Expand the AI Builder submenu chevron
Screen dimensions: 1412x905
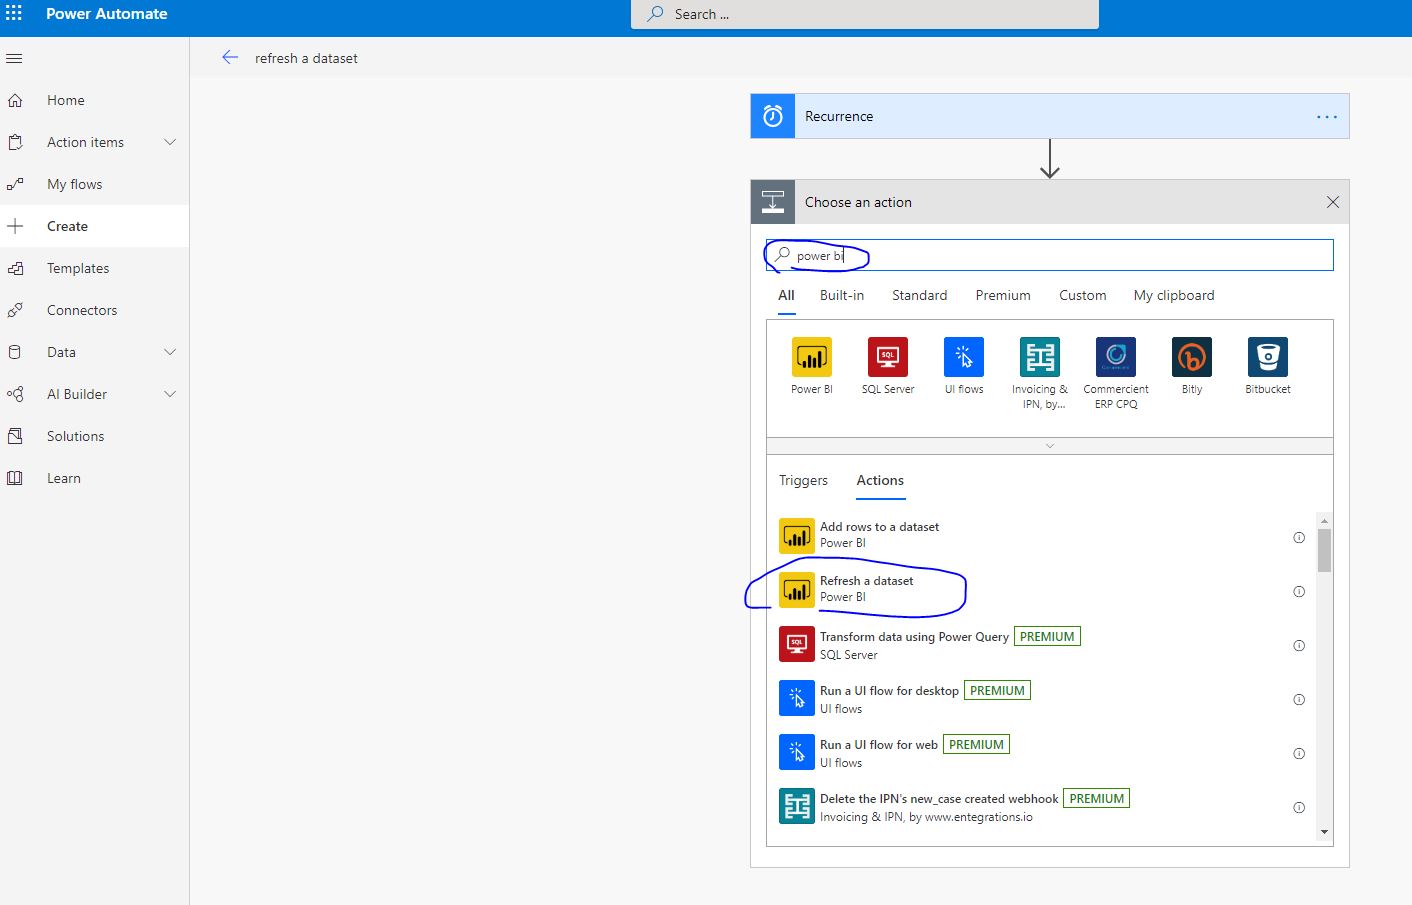click(170, 394)
